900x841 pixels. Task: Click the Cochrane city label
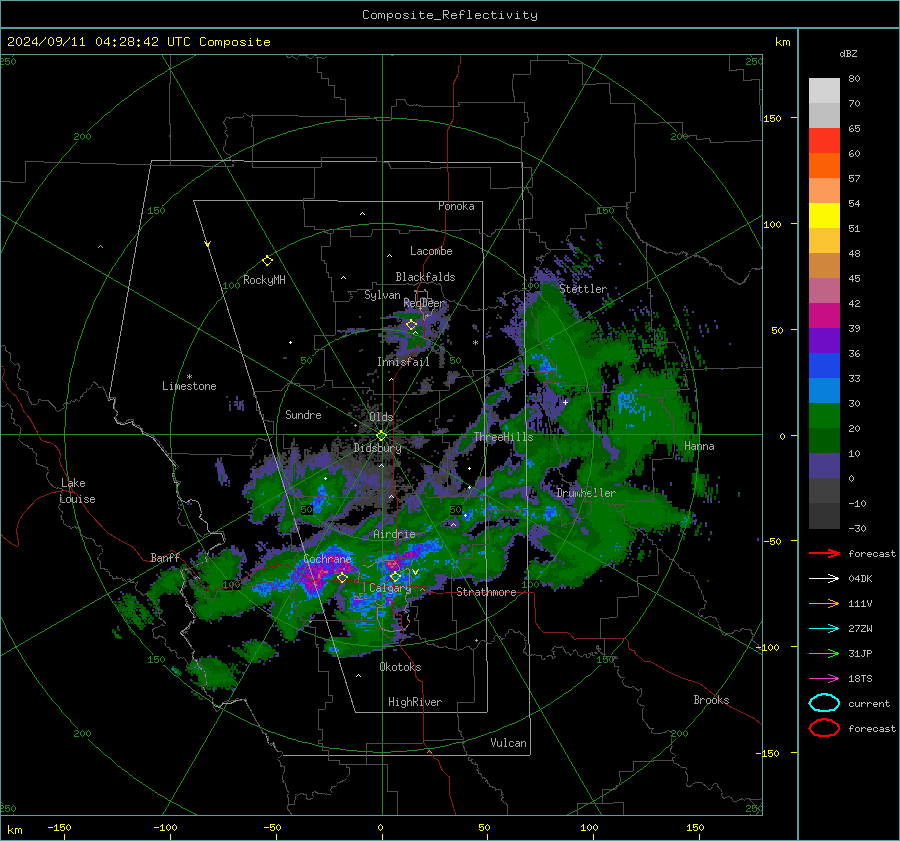pyautogui.click(x=327, y=559)
